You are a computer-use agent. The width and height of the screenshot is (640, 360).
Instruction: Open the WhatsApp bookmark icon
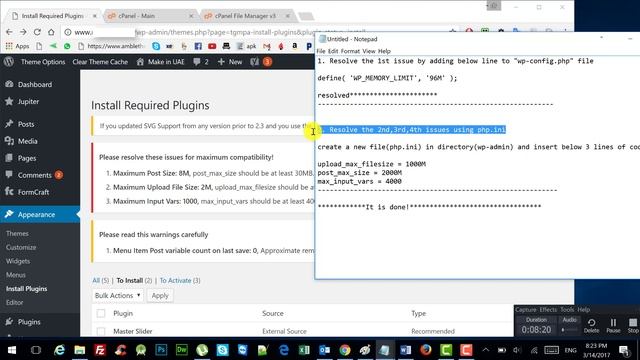67,46
